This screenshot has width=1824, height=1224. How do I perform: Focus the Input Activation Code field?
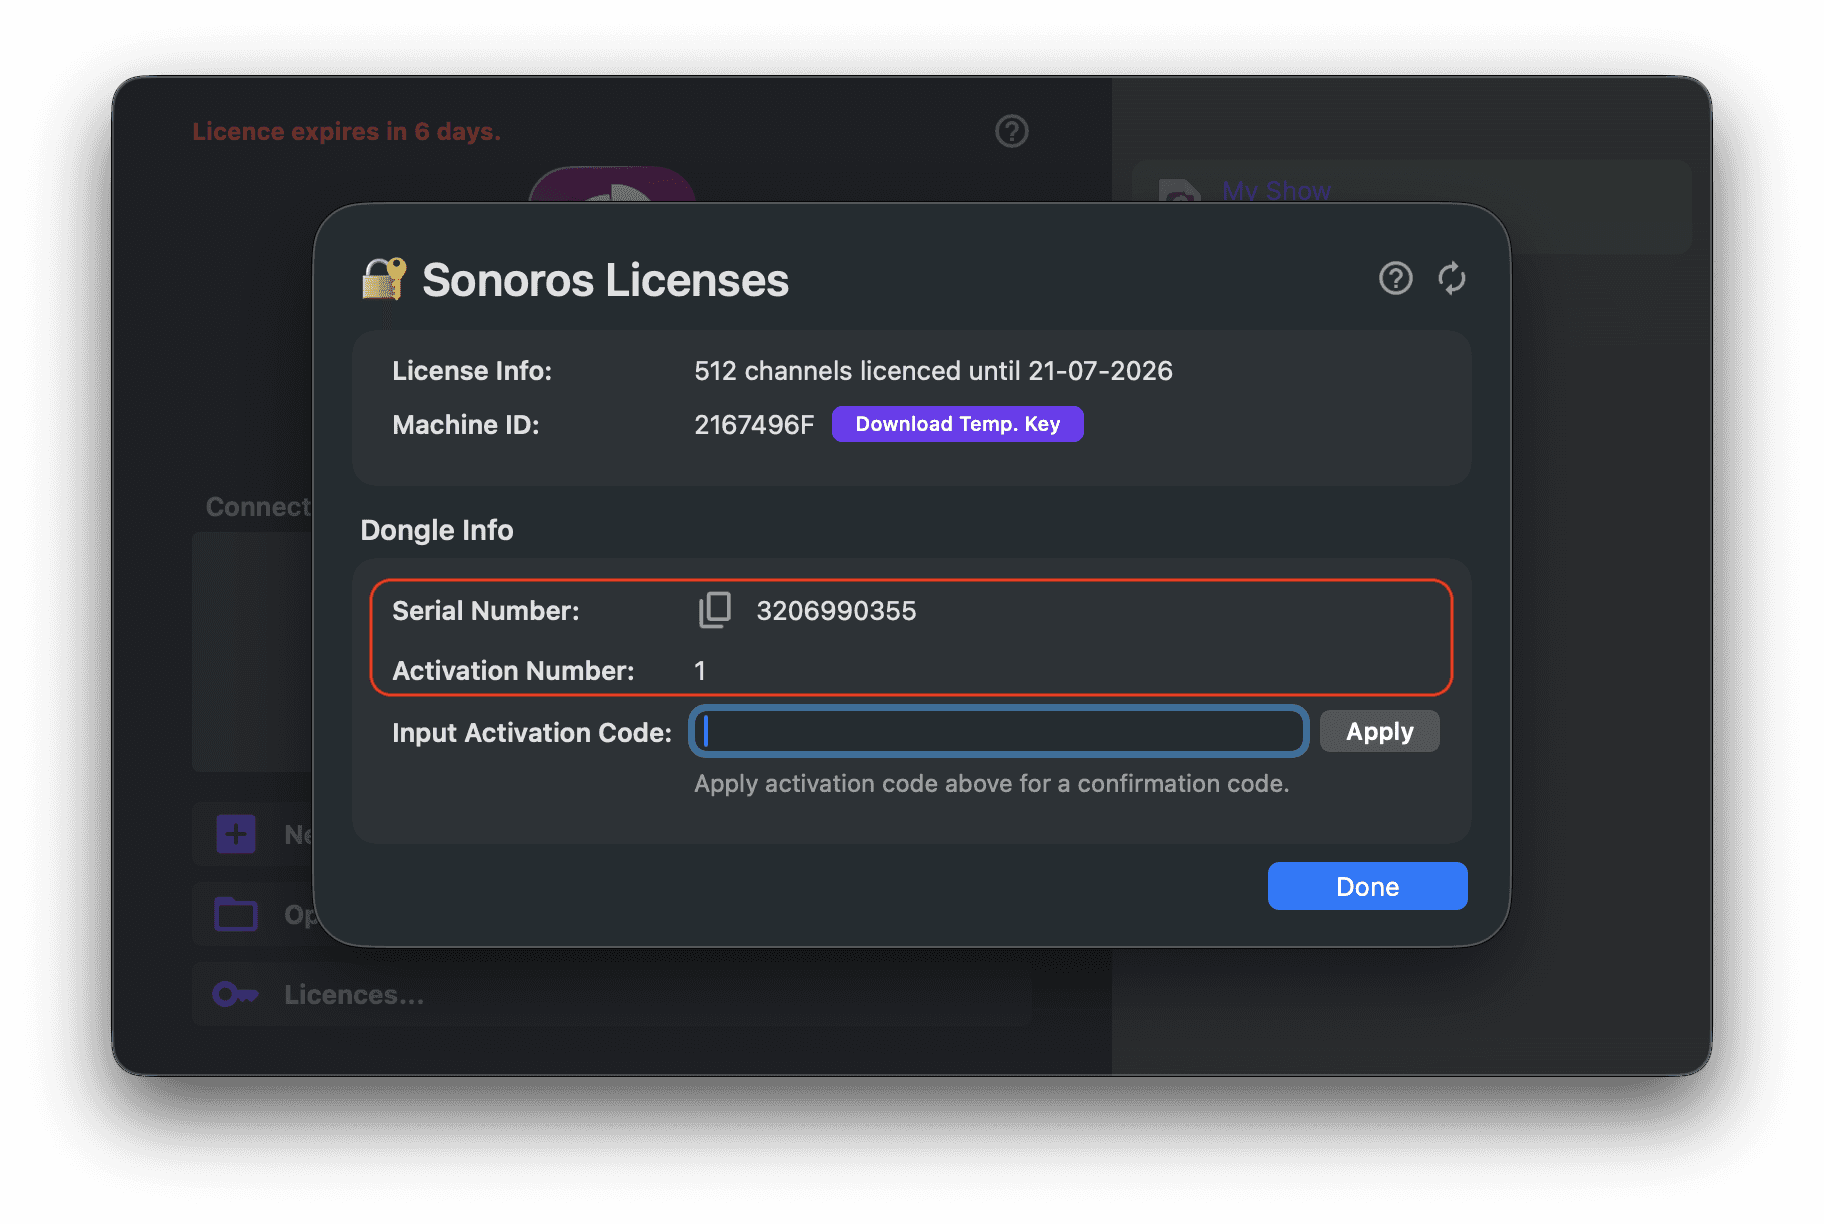(998, 732)
